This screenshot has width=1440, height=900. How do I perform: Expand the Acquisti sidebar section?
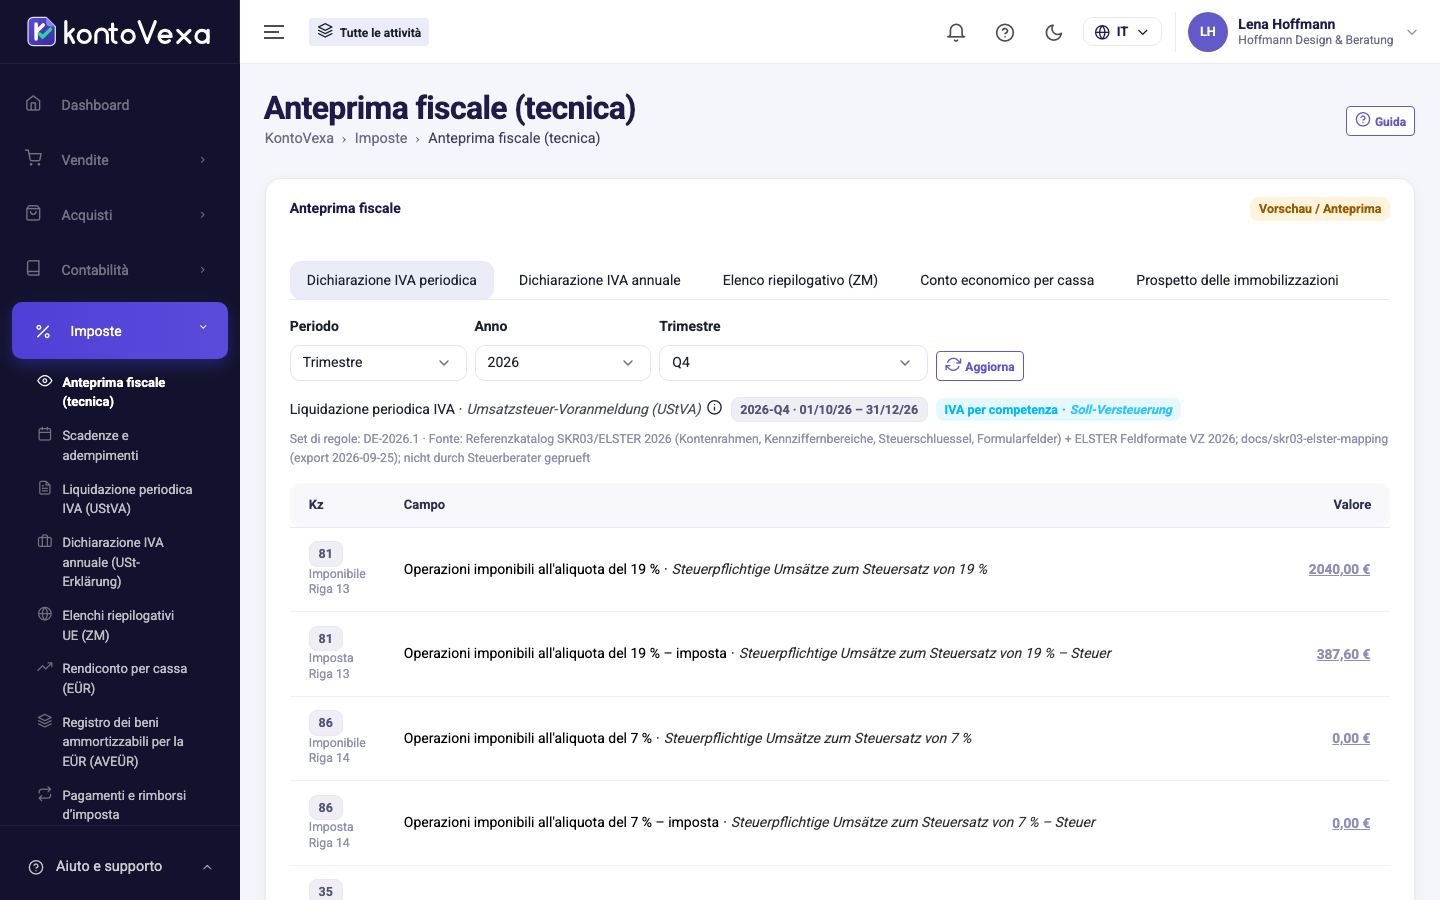(120, 215)
